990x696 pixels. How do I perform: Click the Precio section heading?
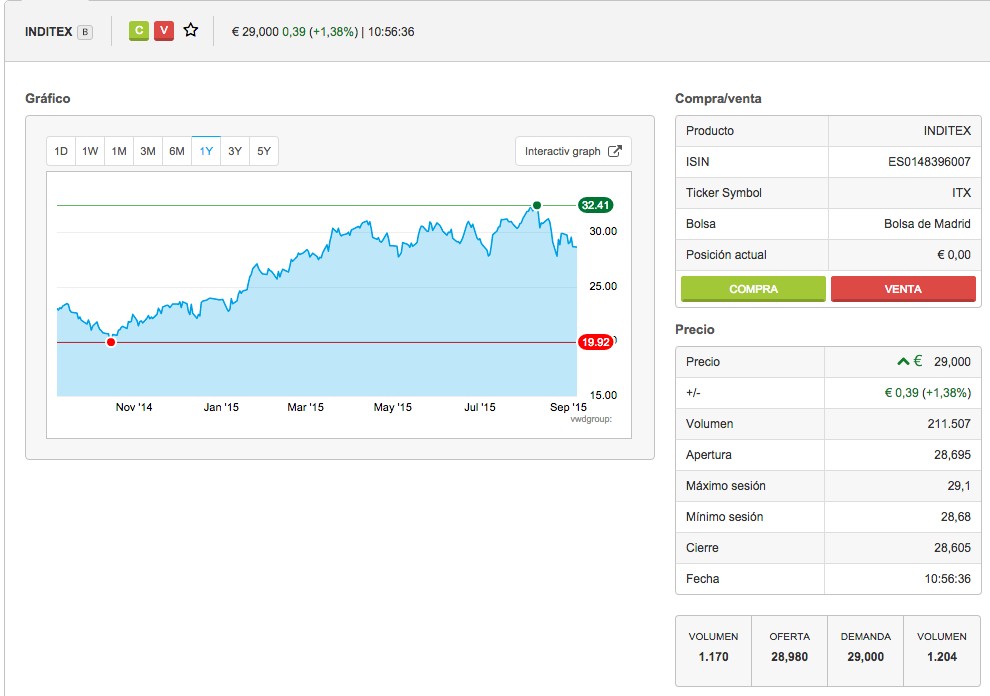(695, 330)
